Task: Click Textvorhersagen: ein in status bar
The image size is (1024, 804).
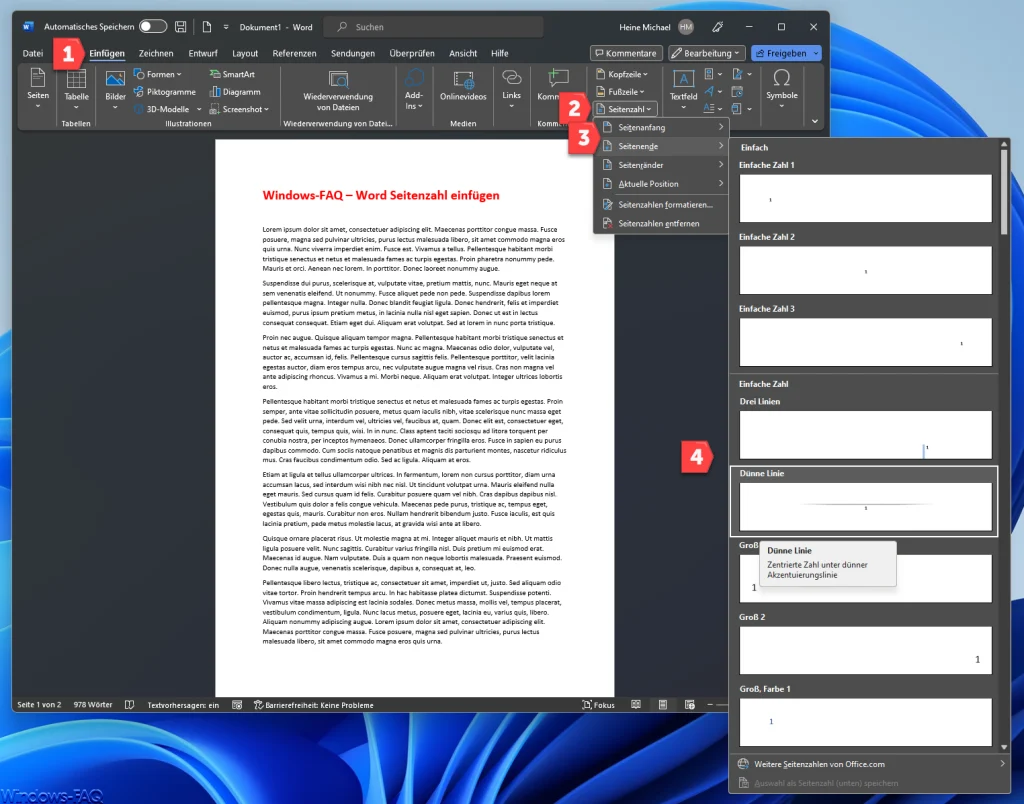Action: (x=183, y=705)
